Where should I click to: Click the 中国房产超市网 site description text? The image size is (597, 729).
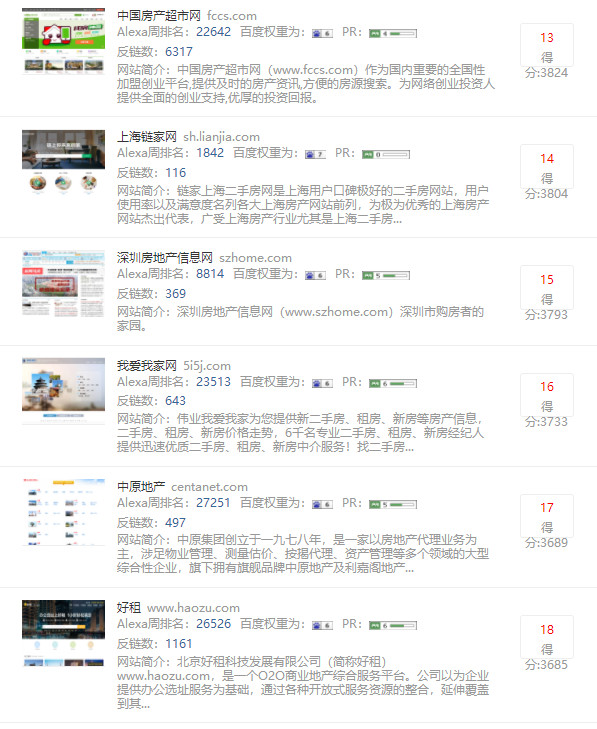(x=305, y=84)
